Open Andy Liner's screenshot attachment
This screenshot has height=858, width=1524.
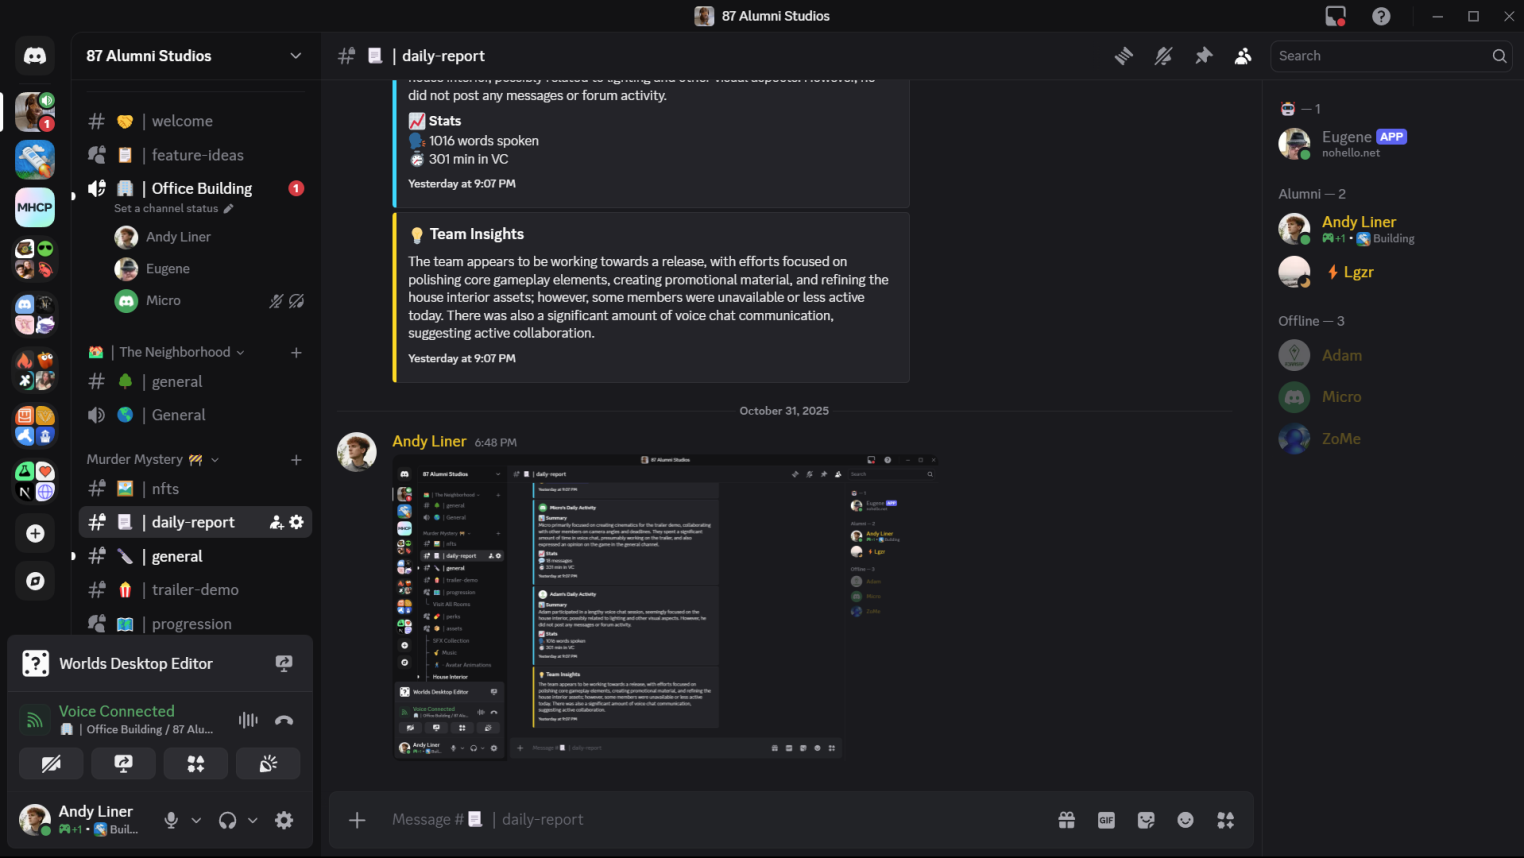pos(666,607)
